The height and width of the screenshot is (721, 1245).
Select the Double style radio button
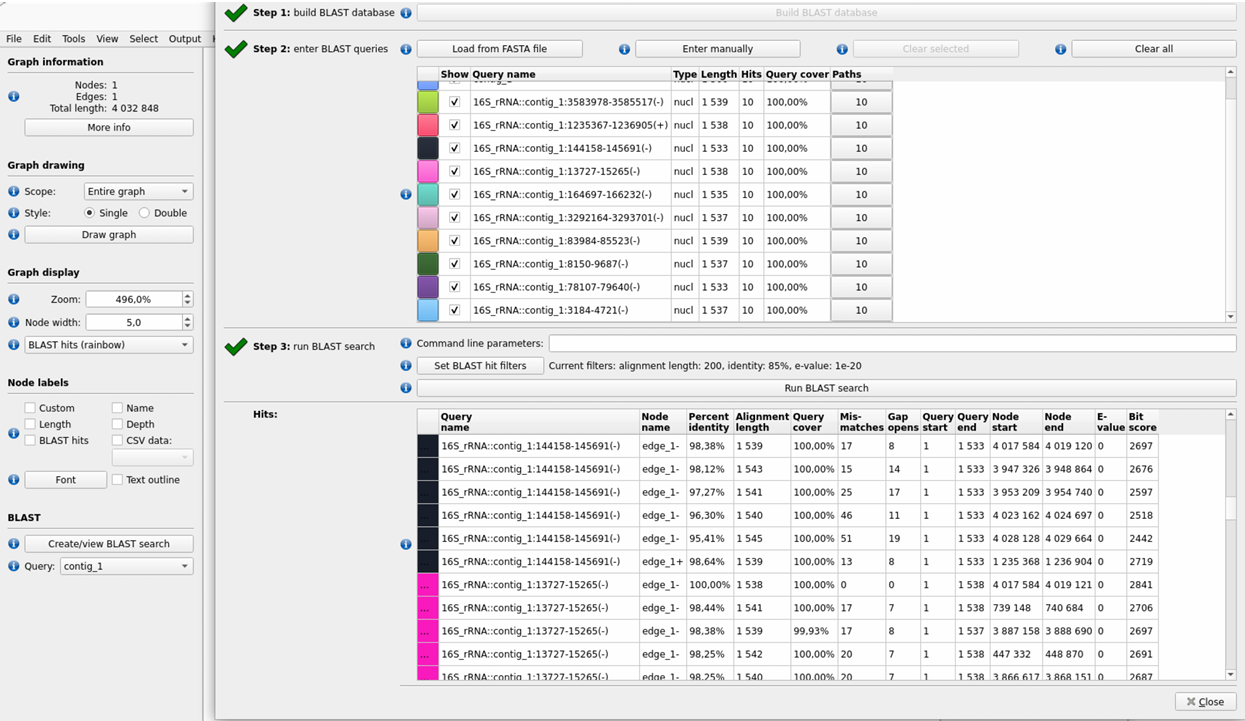click(x=144, y=213)
